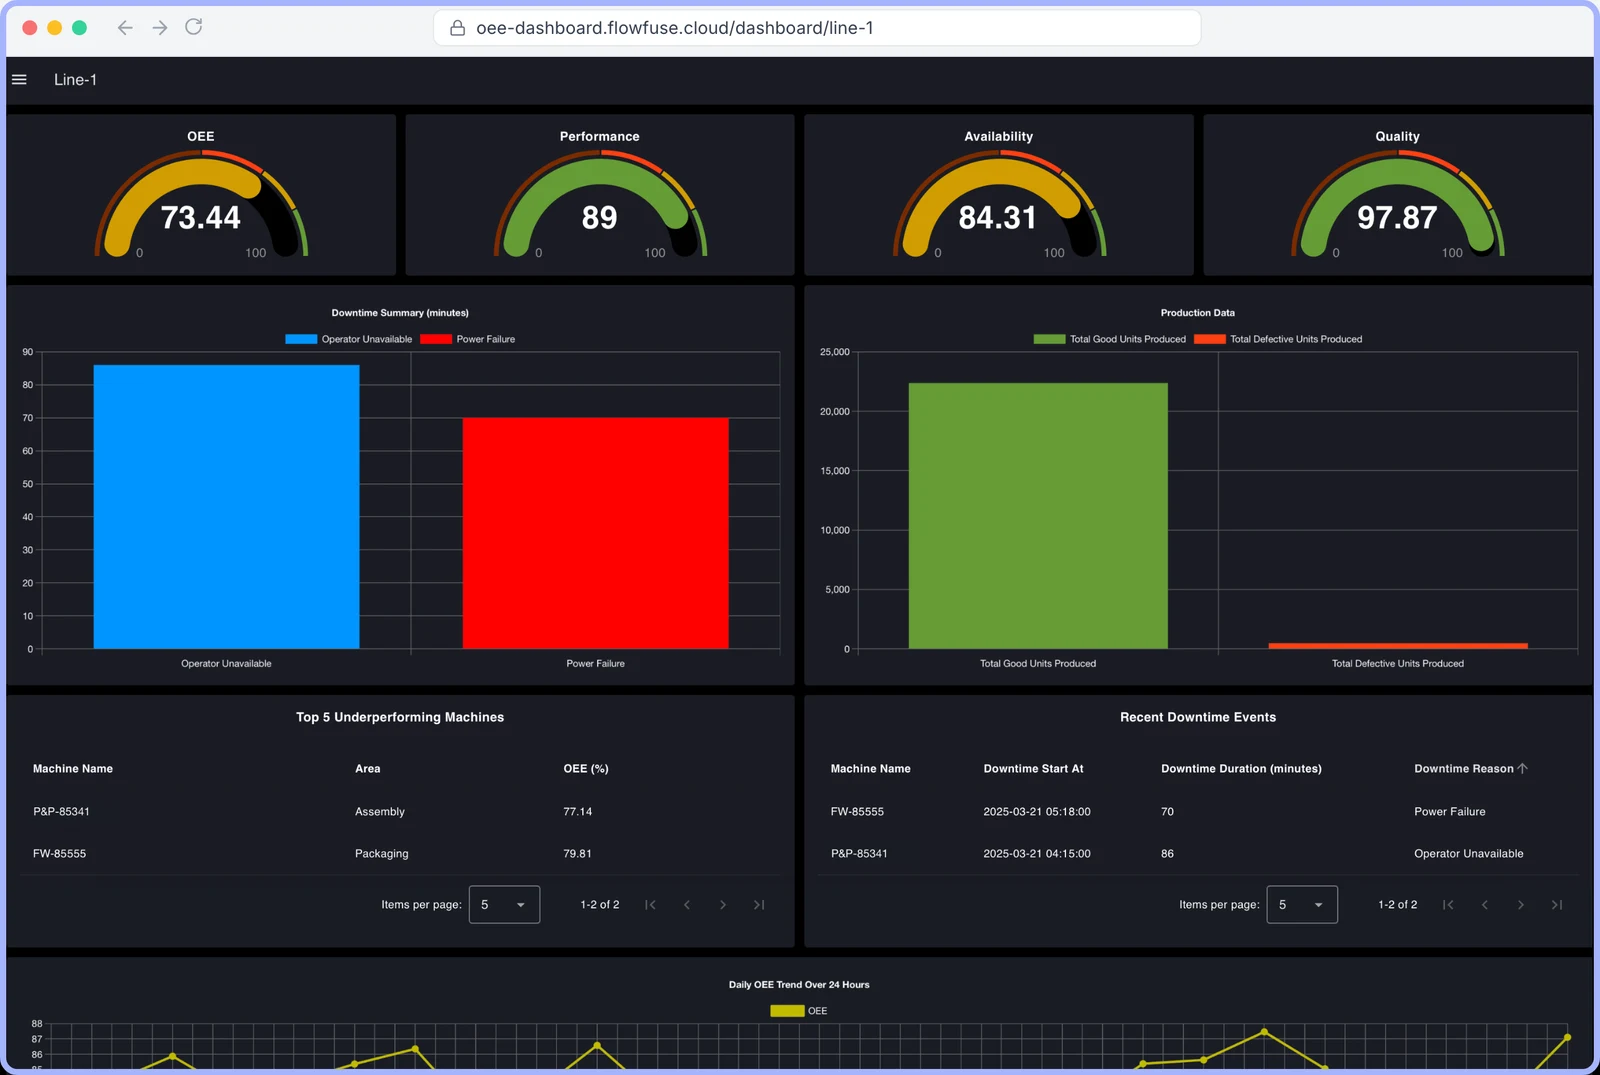Viewport: 1600px width, 1075px height.
Task: Click the dashboard URL address field
Action: 817,28
